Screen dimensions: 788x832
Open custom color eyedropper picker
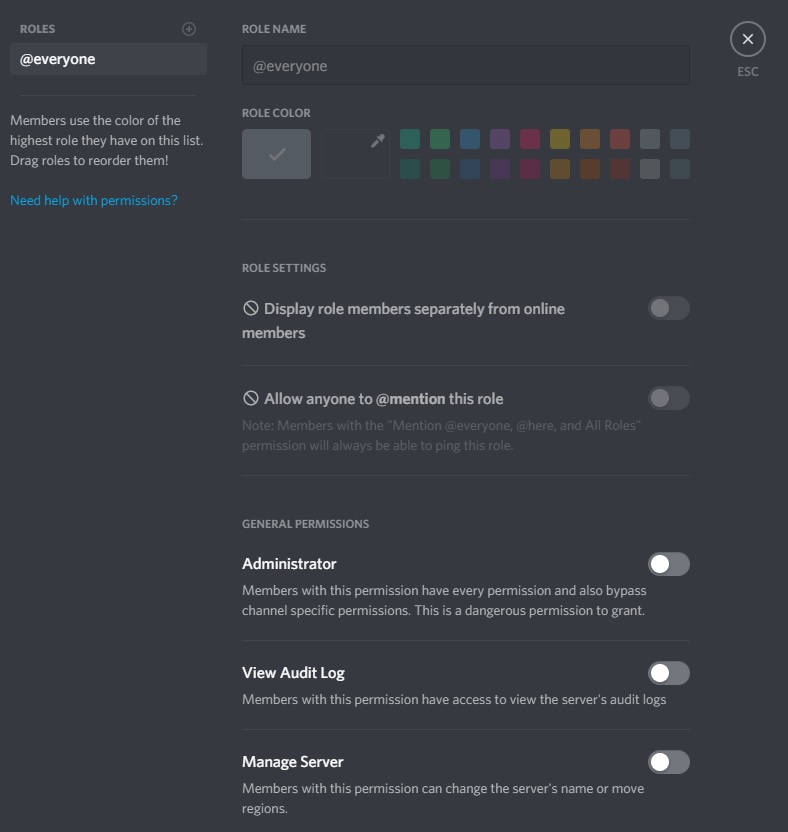pyautogui.click(x=356, y=154)
